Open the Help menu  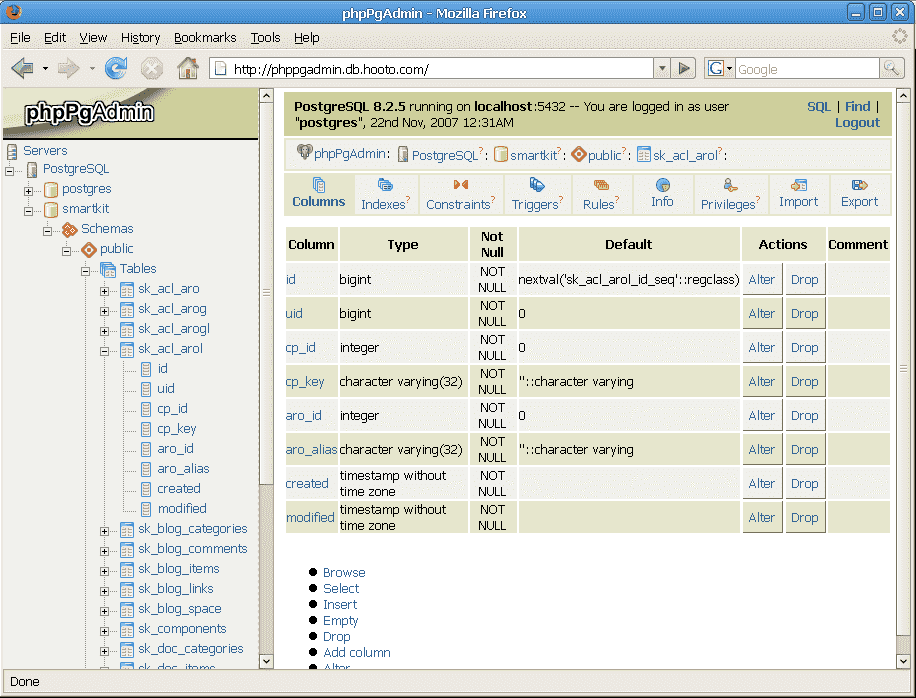coord(307,38)
